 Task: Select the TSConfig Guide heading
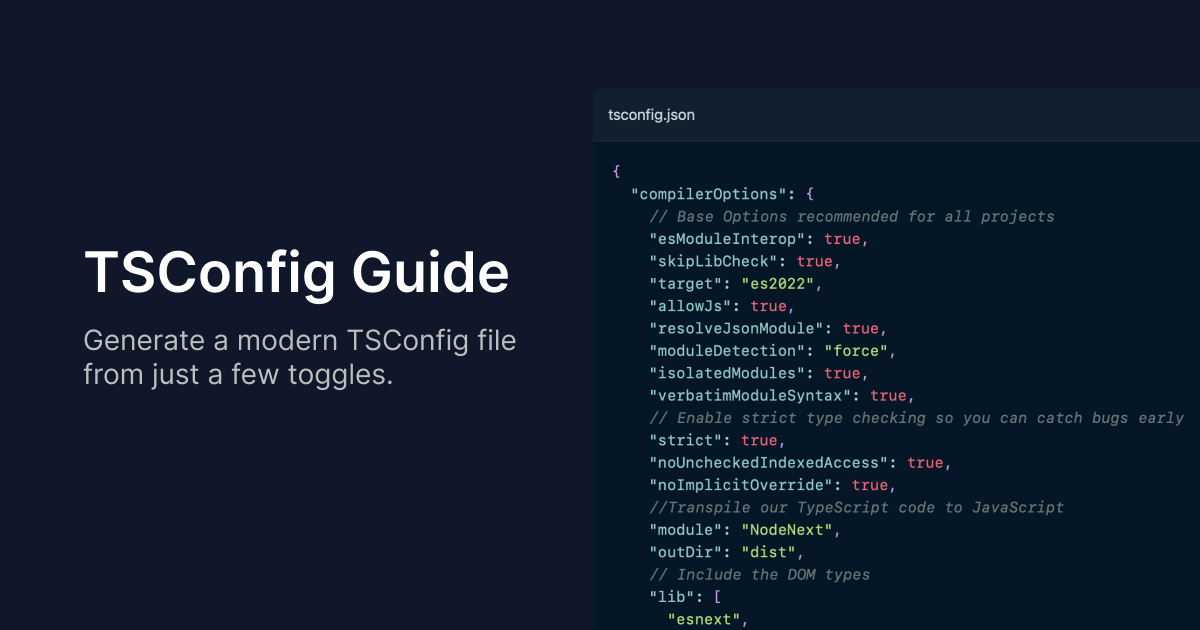click(x=297, y=272)
